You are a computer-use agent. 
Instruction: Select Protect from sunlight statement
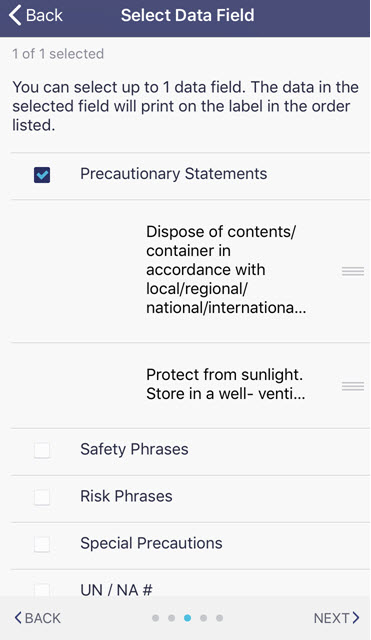[x=226, y=384]
